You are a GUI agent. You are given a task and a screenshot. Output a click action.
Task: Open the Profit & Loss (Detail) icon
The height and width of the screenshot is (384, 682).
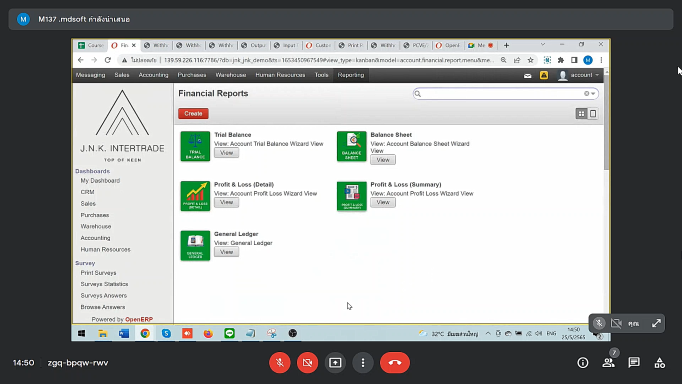(x=195, y=196)
